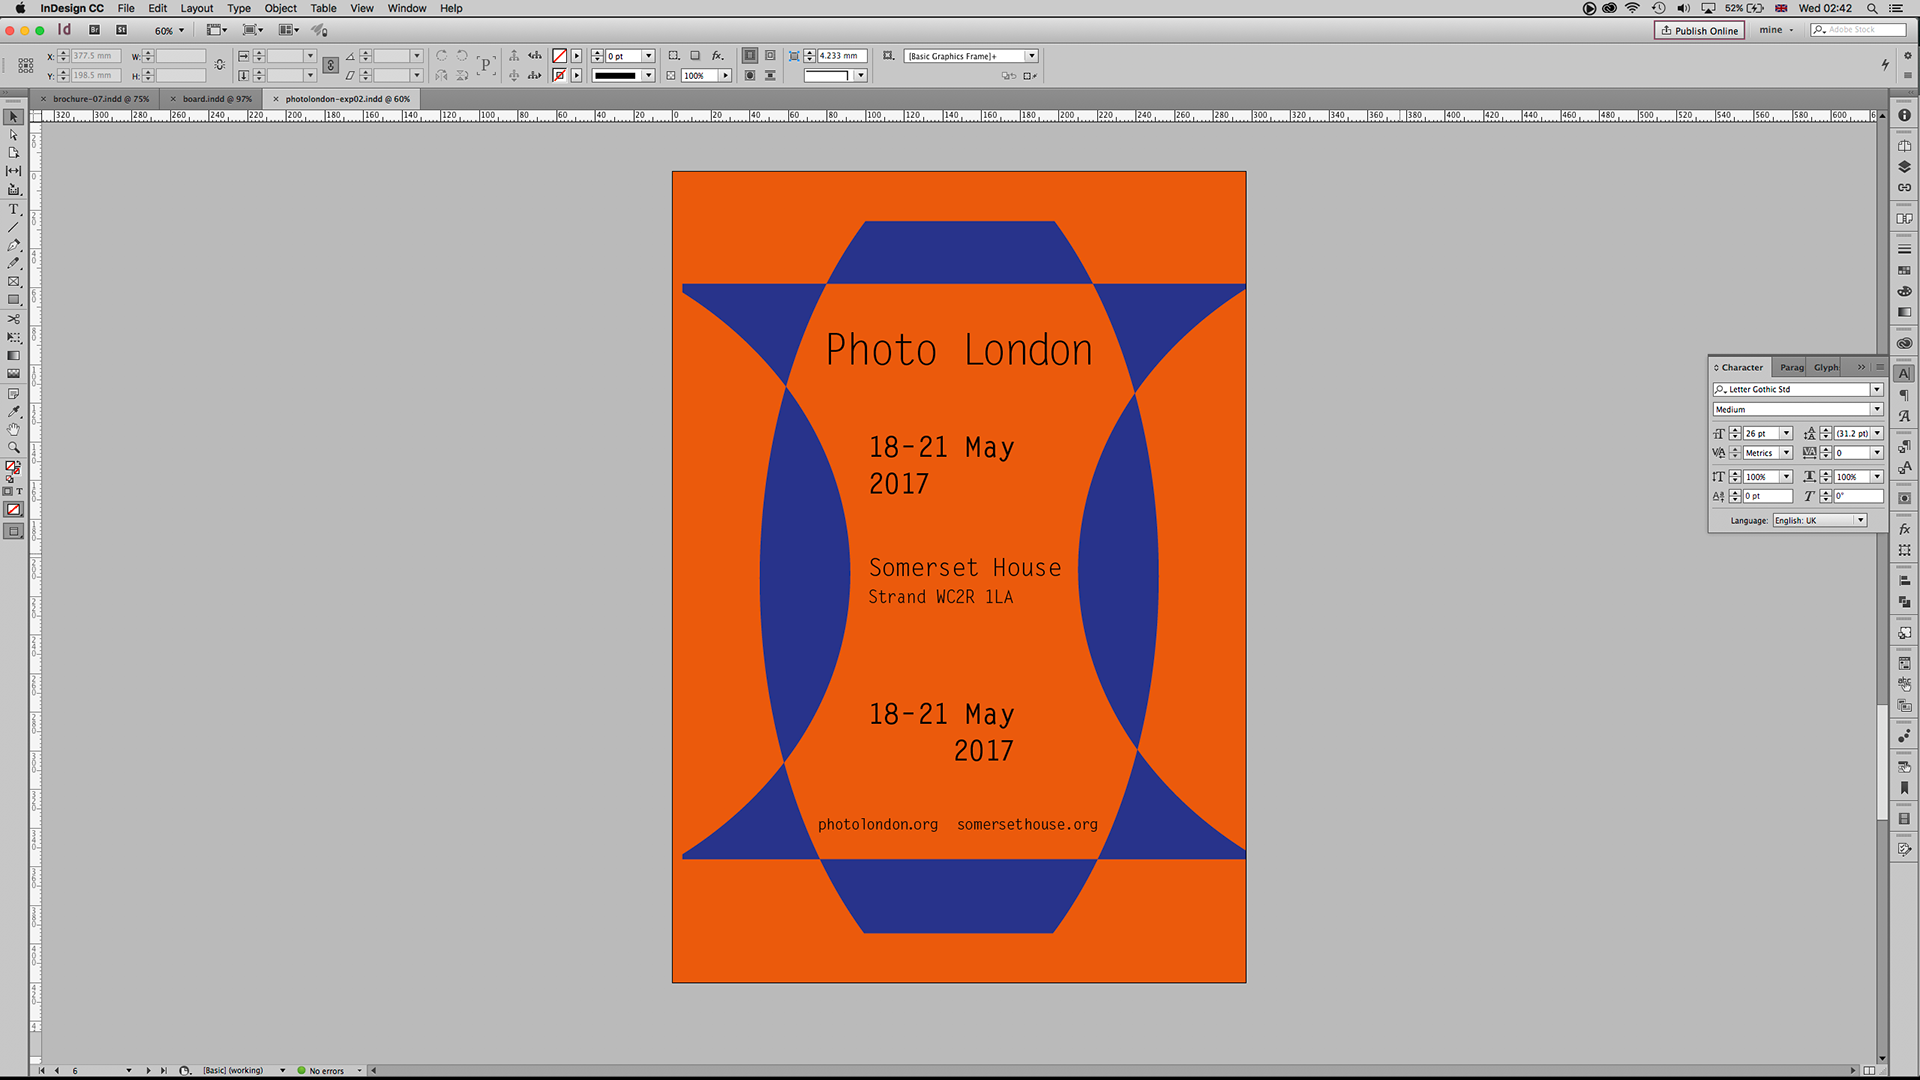This screenshot has height=1080, width=1920.
Task: Click the fill color swatch in control bar
Action: coord(560,56)
